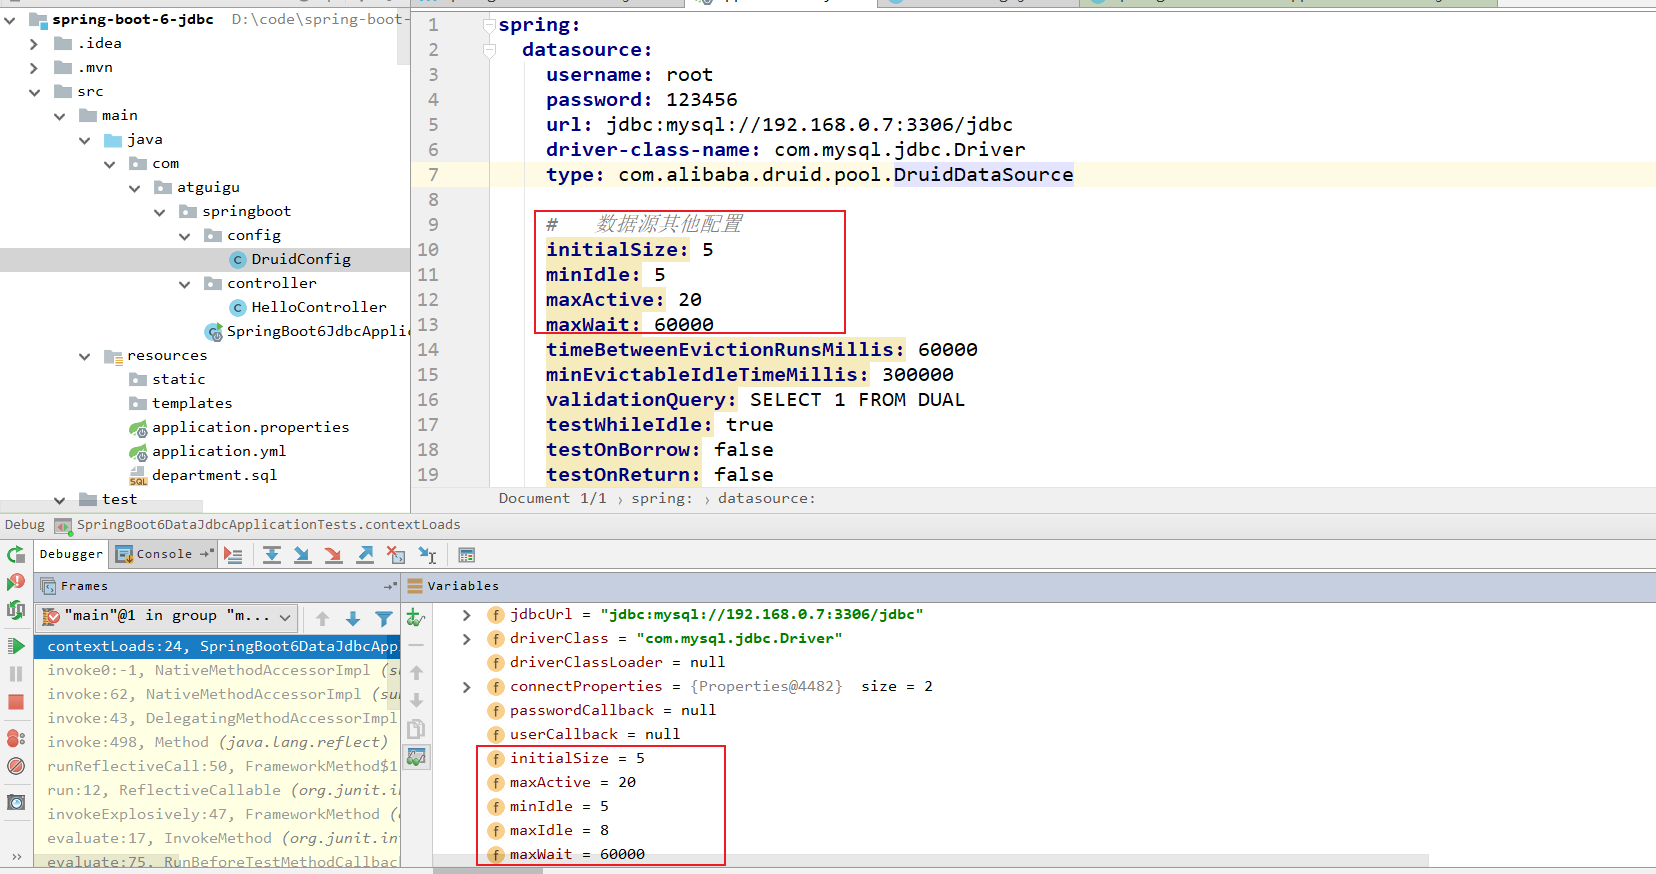Expand the connectProperties variable node
The width and height of the screenshot is (1656, 874).
tap(467, 687)
